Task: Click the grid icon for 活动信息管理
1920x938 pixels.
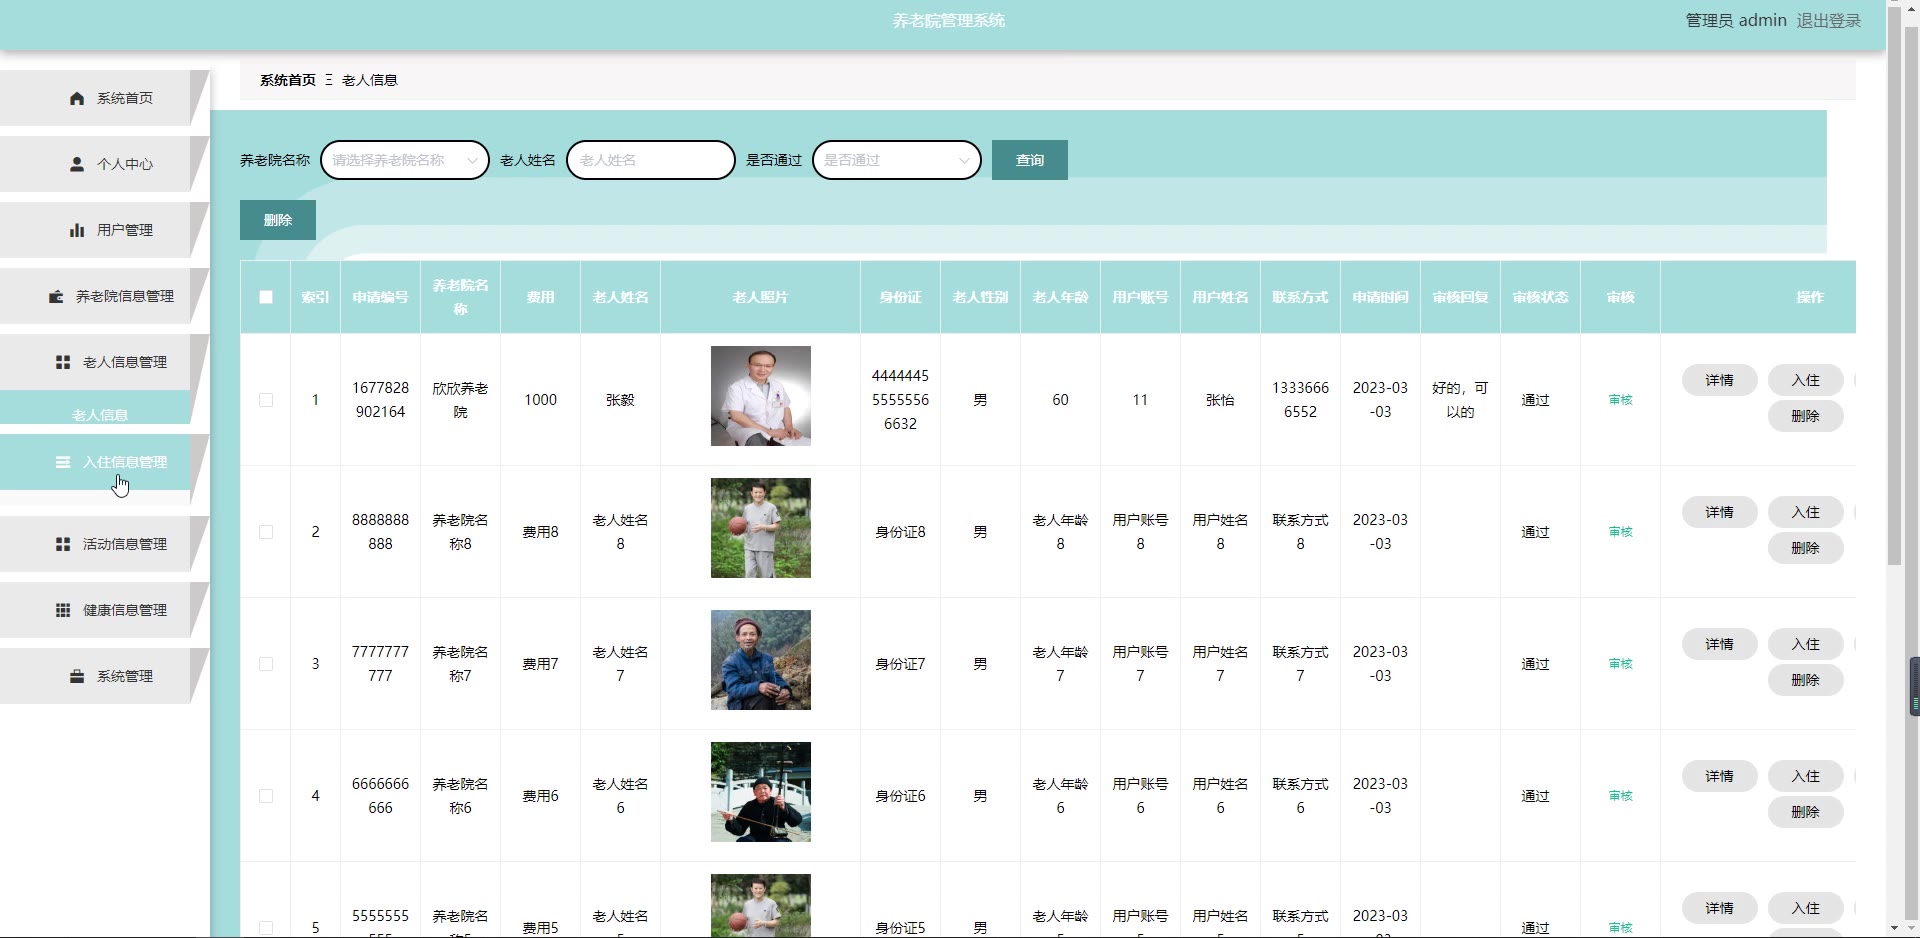Action: coord(63,544)
